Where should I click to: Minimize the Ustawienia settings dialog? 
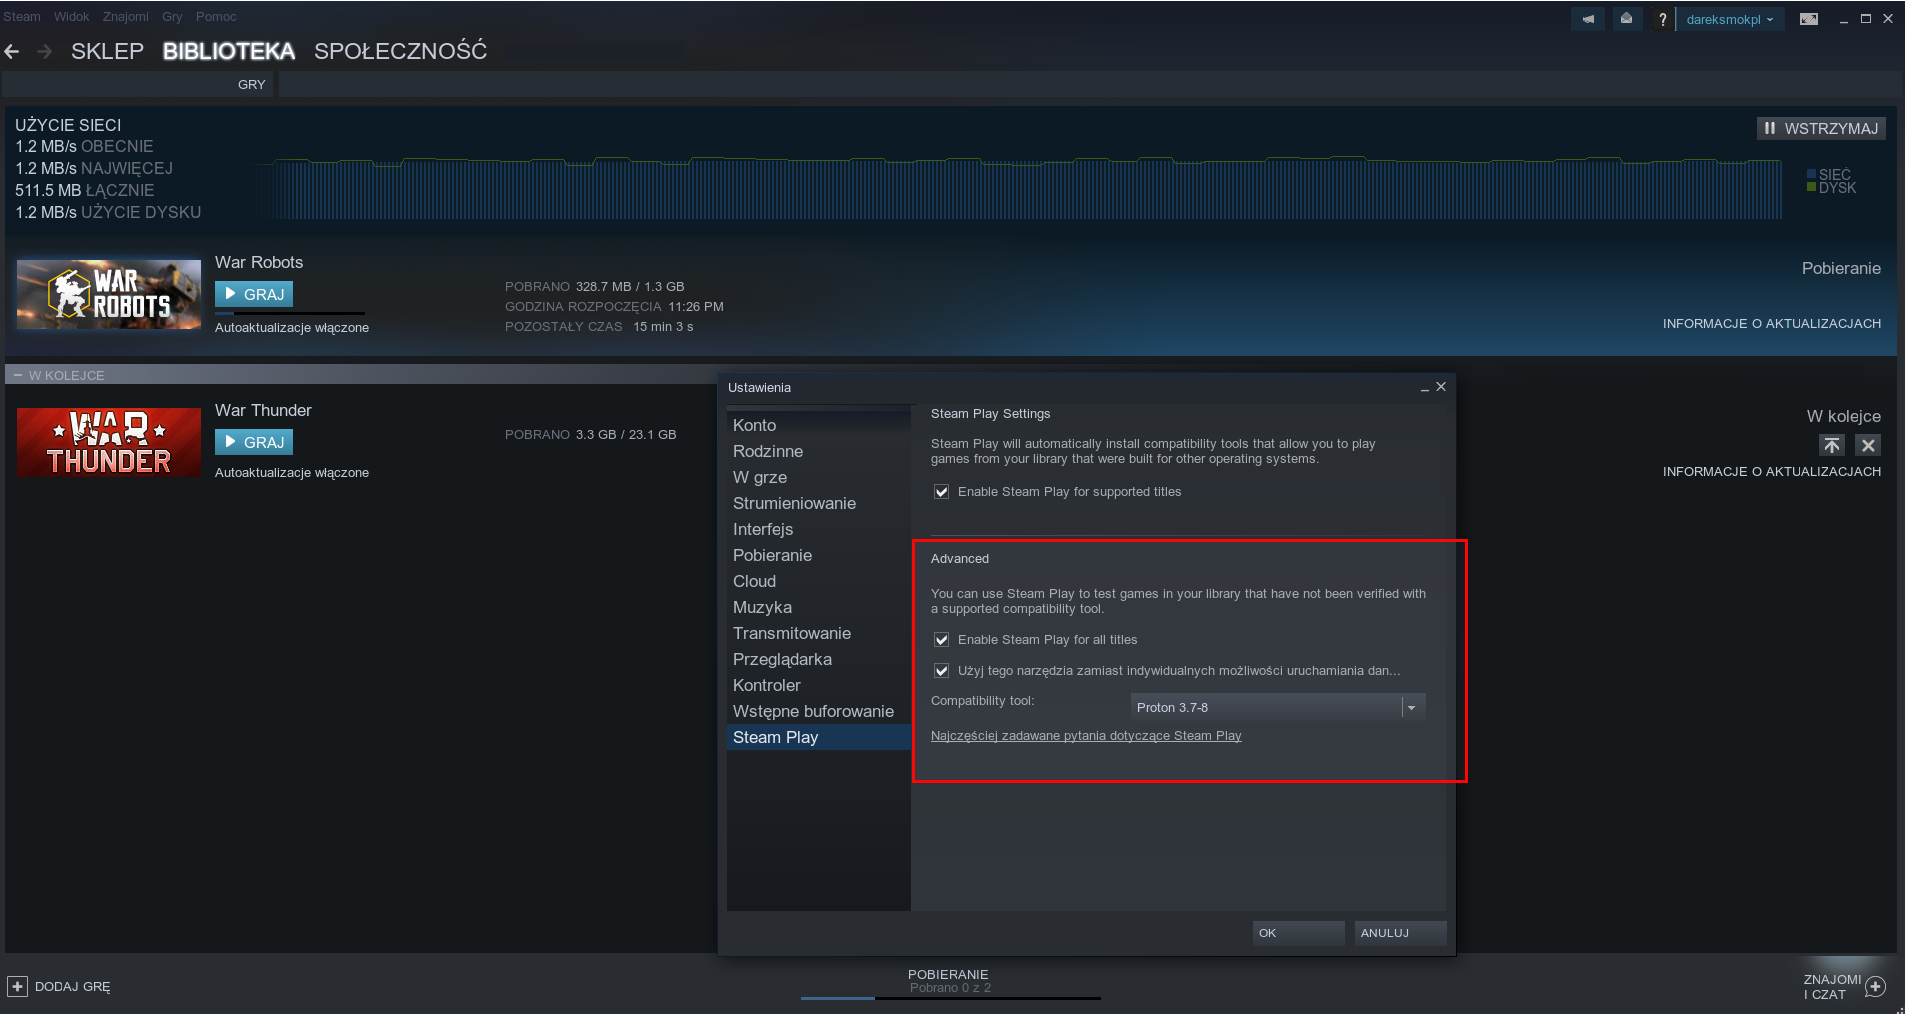coord(1424,388)
